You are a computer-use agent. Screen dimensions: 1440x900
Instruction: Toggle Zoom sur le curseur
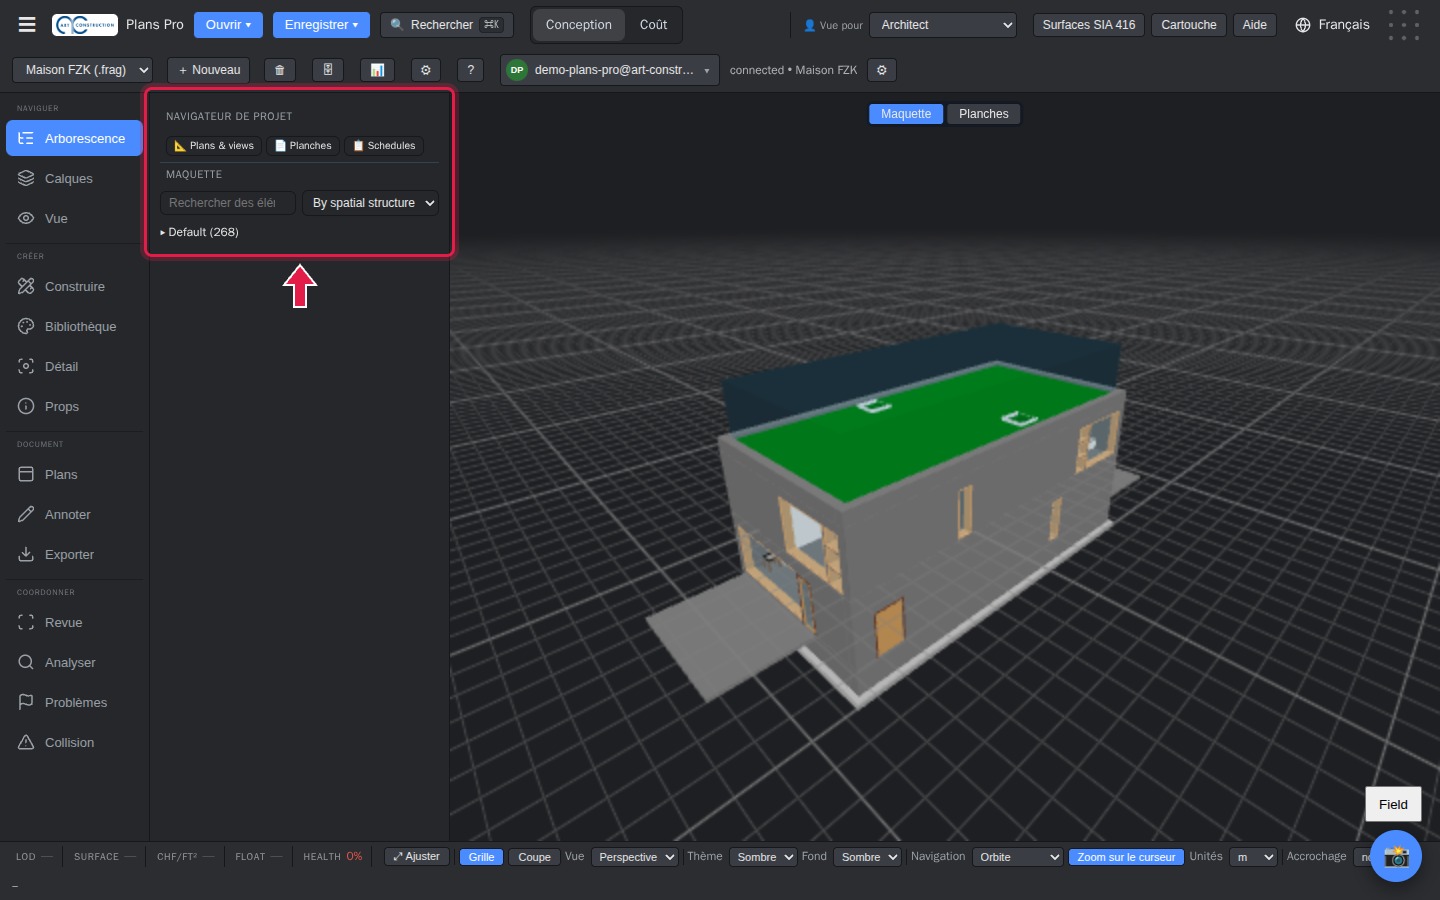(1126, 857)
